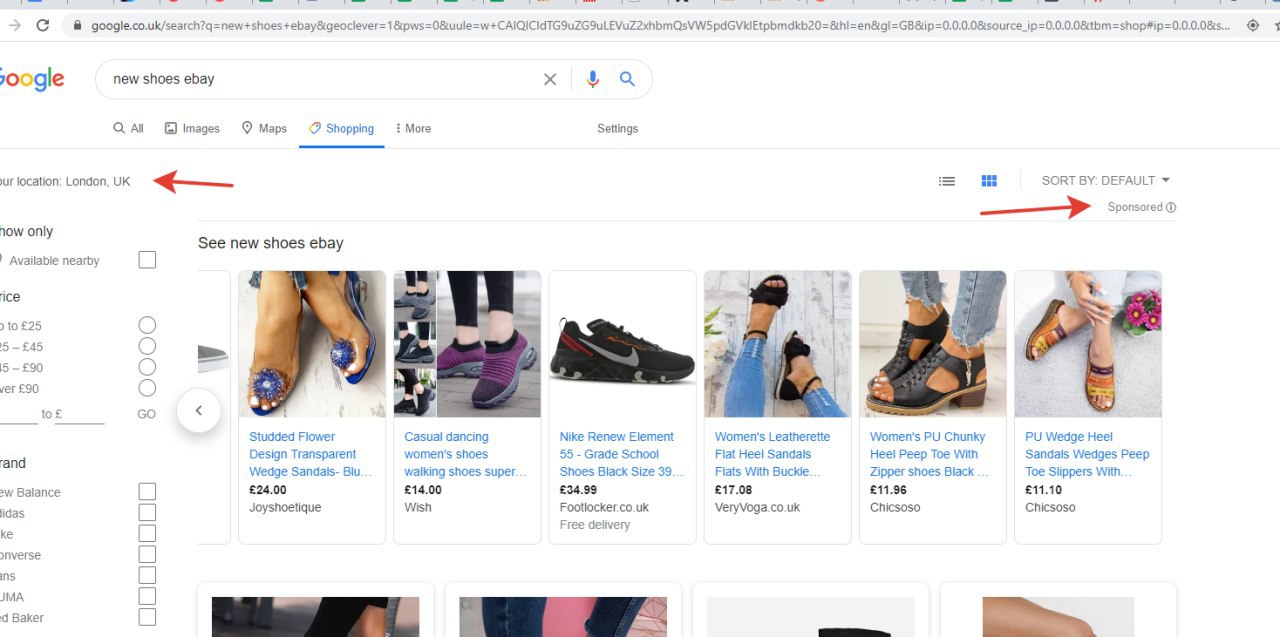Click the Footlocker.co.uk seller name
Screen dimensions: 1280x637
click(x=604, y=507)
